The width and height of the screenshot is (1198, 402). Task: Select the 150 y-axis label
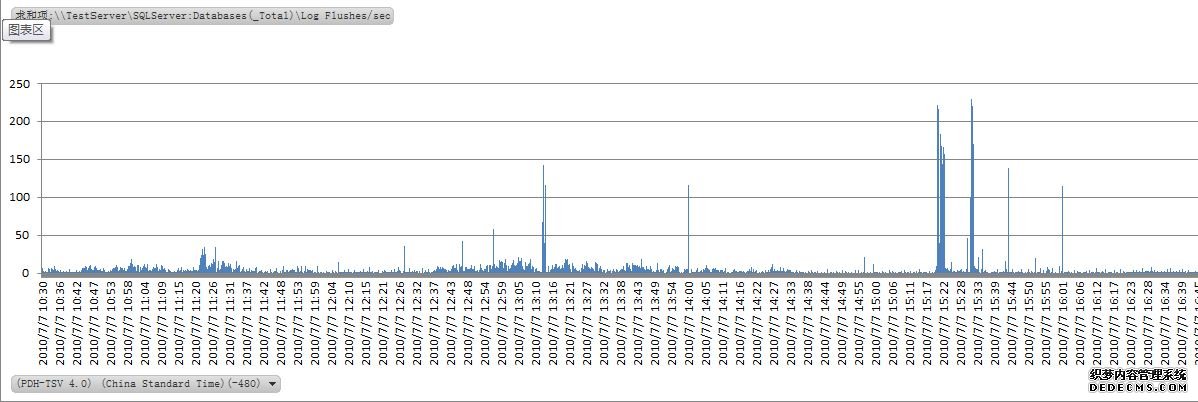pyautogui.click(x=18, y=160)
